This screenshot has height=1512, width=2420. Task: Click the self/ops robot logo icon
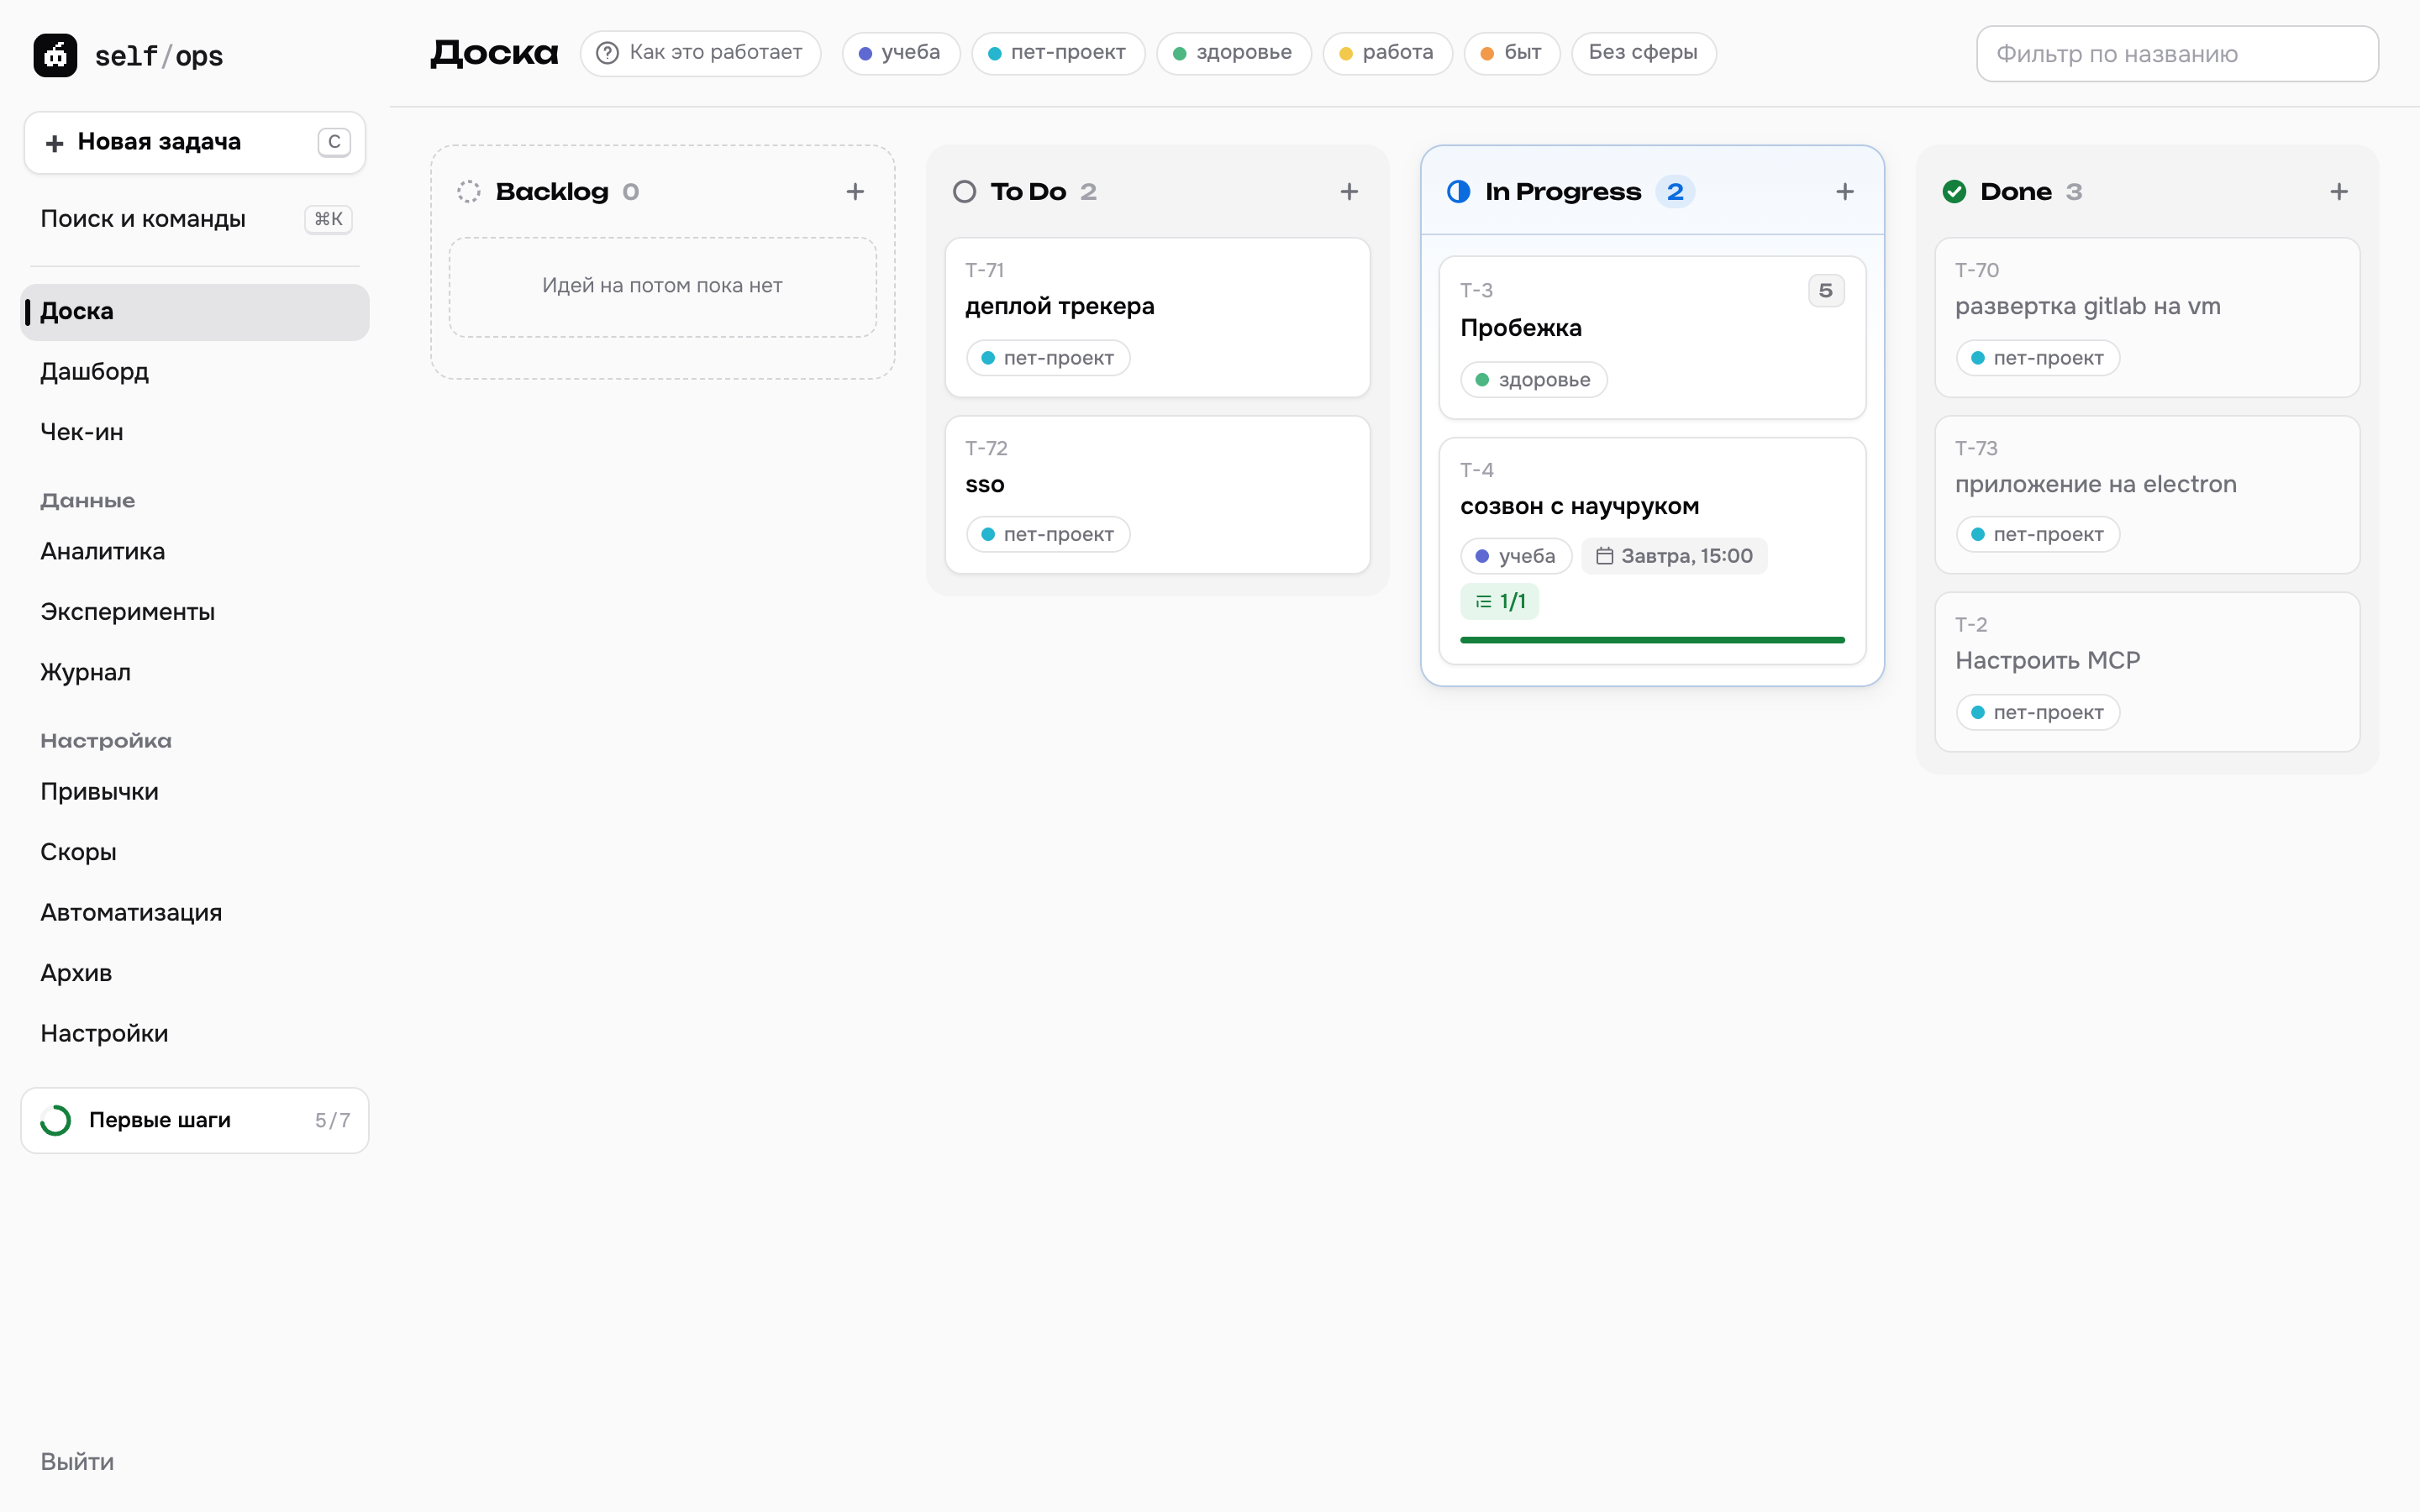pyautogui.click(x=55, y=55)
